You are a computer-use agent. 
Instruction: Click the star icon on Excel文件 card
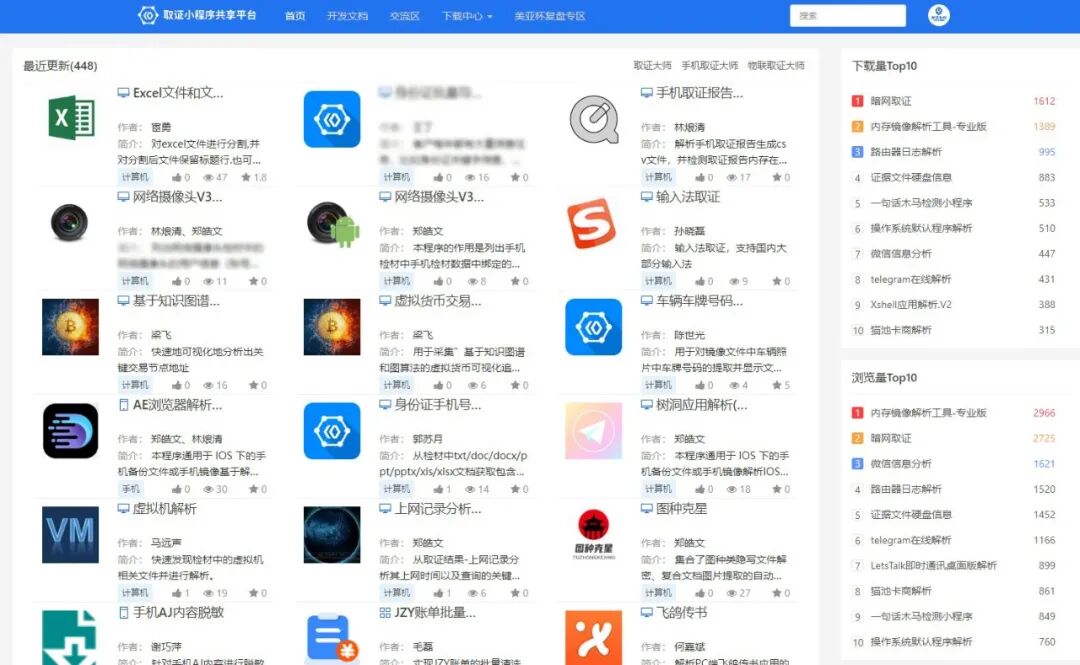pos(246,177)
